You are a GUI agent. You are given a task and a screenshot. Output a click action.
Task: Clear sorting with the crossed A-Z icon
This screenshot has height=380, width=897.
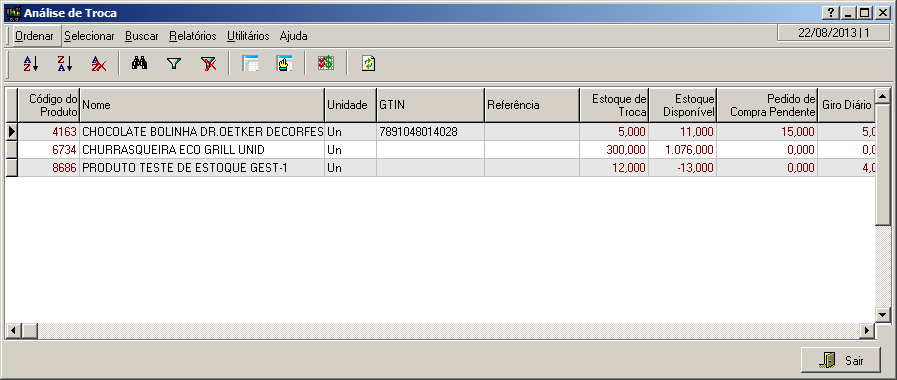(98, 64)
